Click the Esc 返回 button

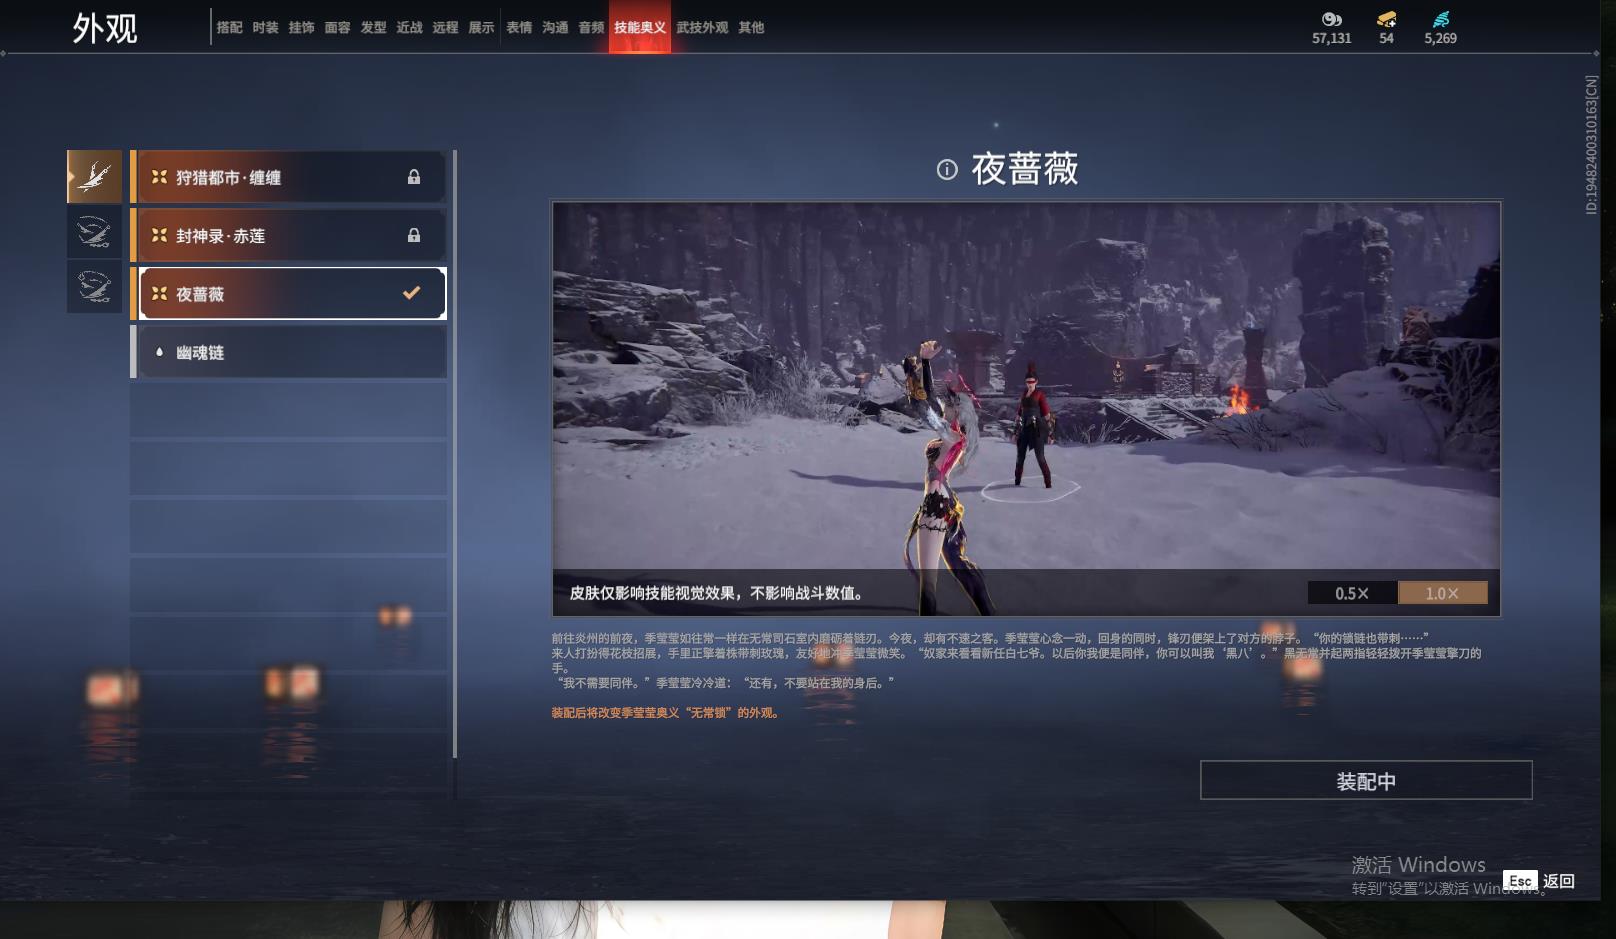coord(1539,881)
